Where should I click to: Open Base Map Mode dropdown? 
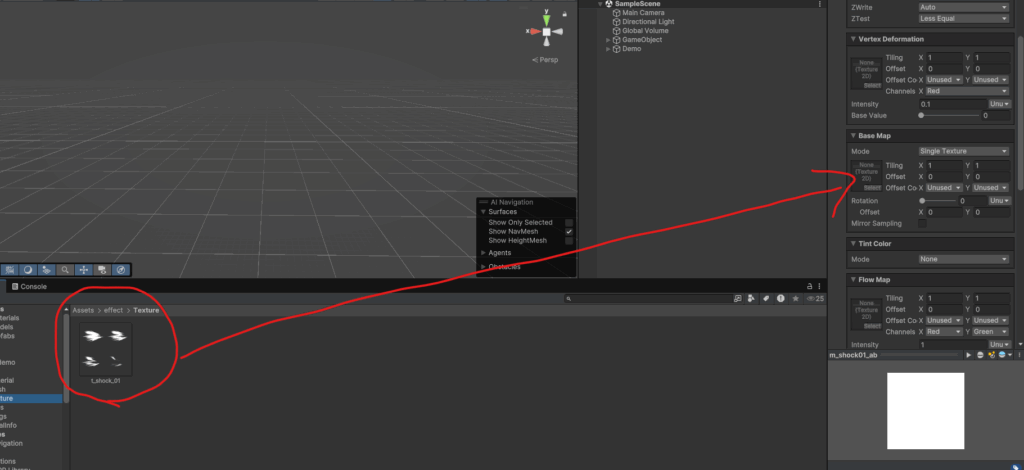coord(964,151)
